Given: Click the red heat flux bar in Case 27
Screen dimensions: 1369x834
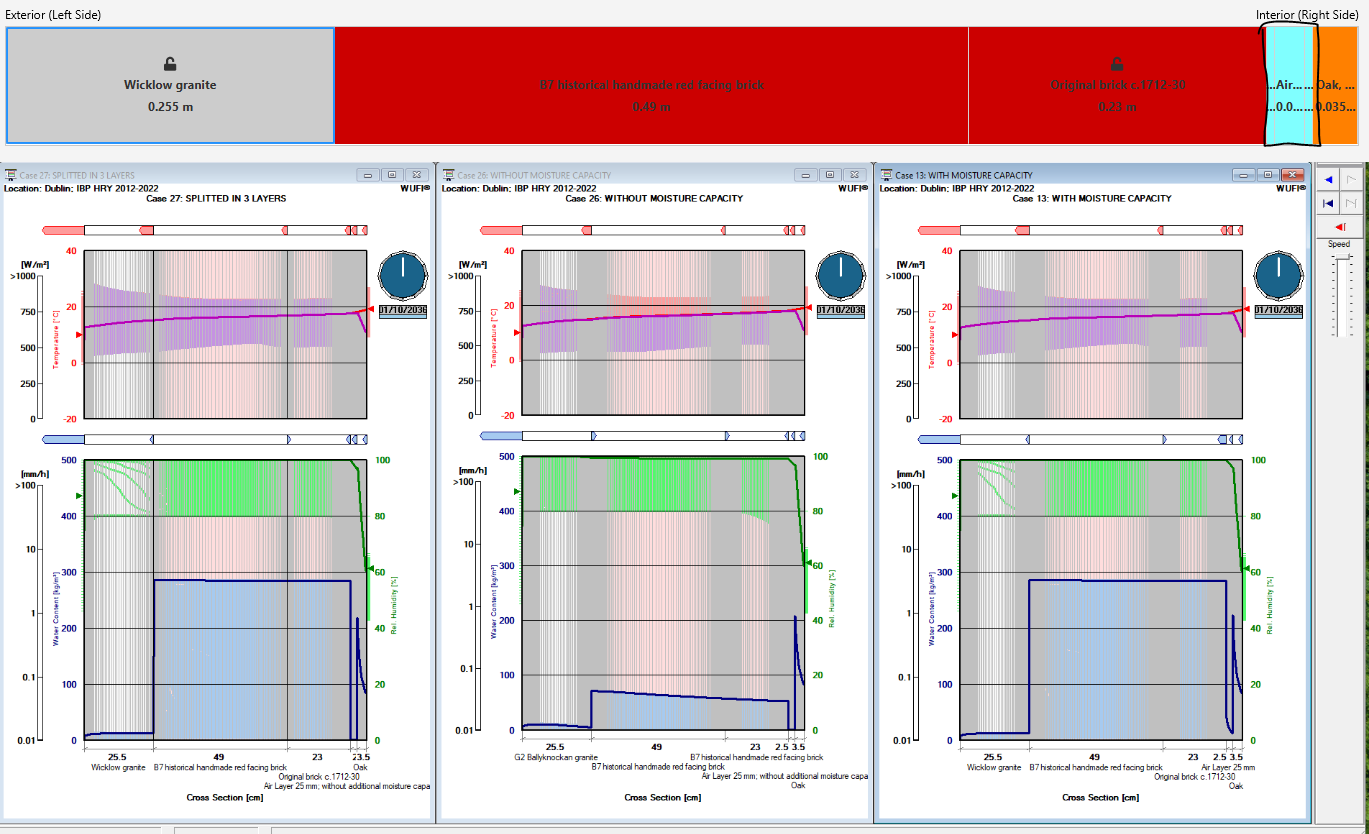Looking at the screenshot, I should tap(205, 231).
